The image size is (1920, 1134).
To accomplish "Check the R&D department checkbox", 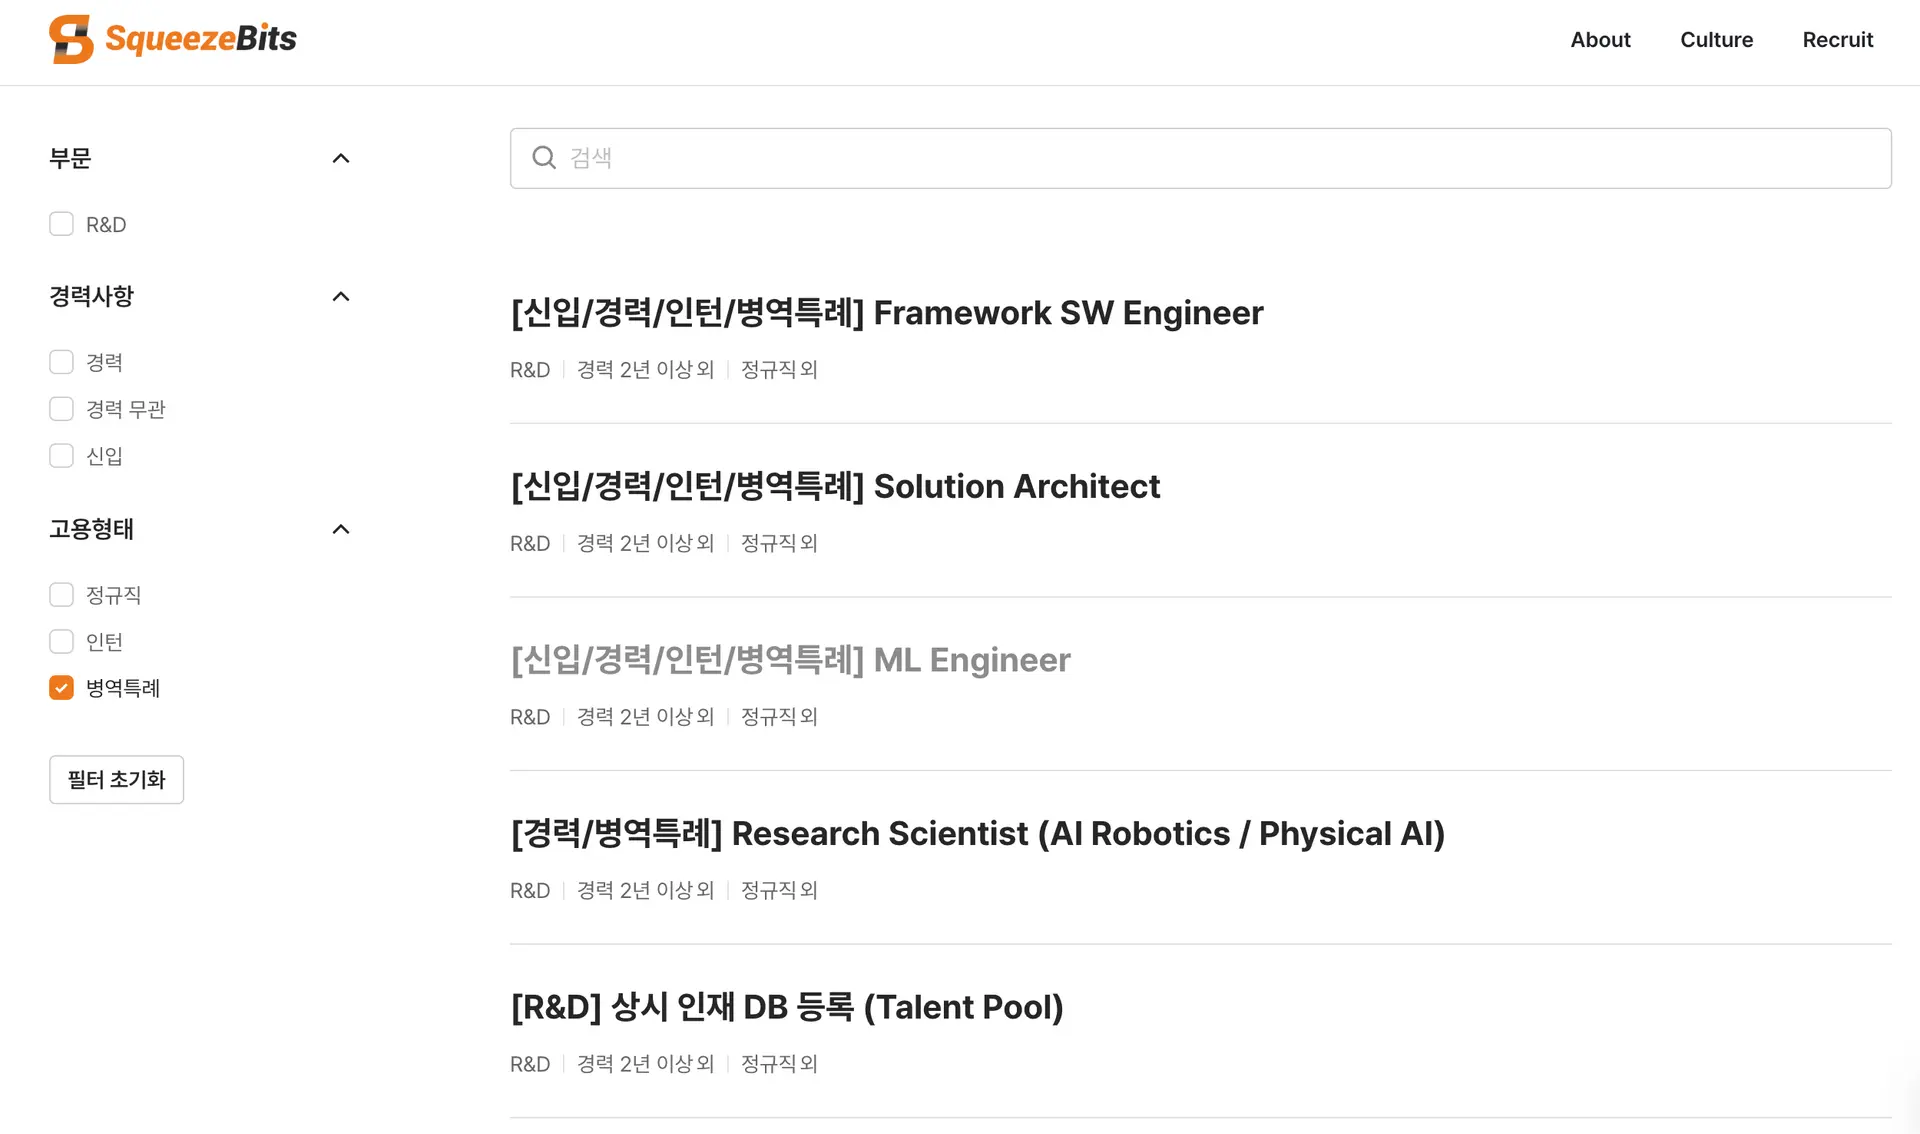I will click(62, 224).
